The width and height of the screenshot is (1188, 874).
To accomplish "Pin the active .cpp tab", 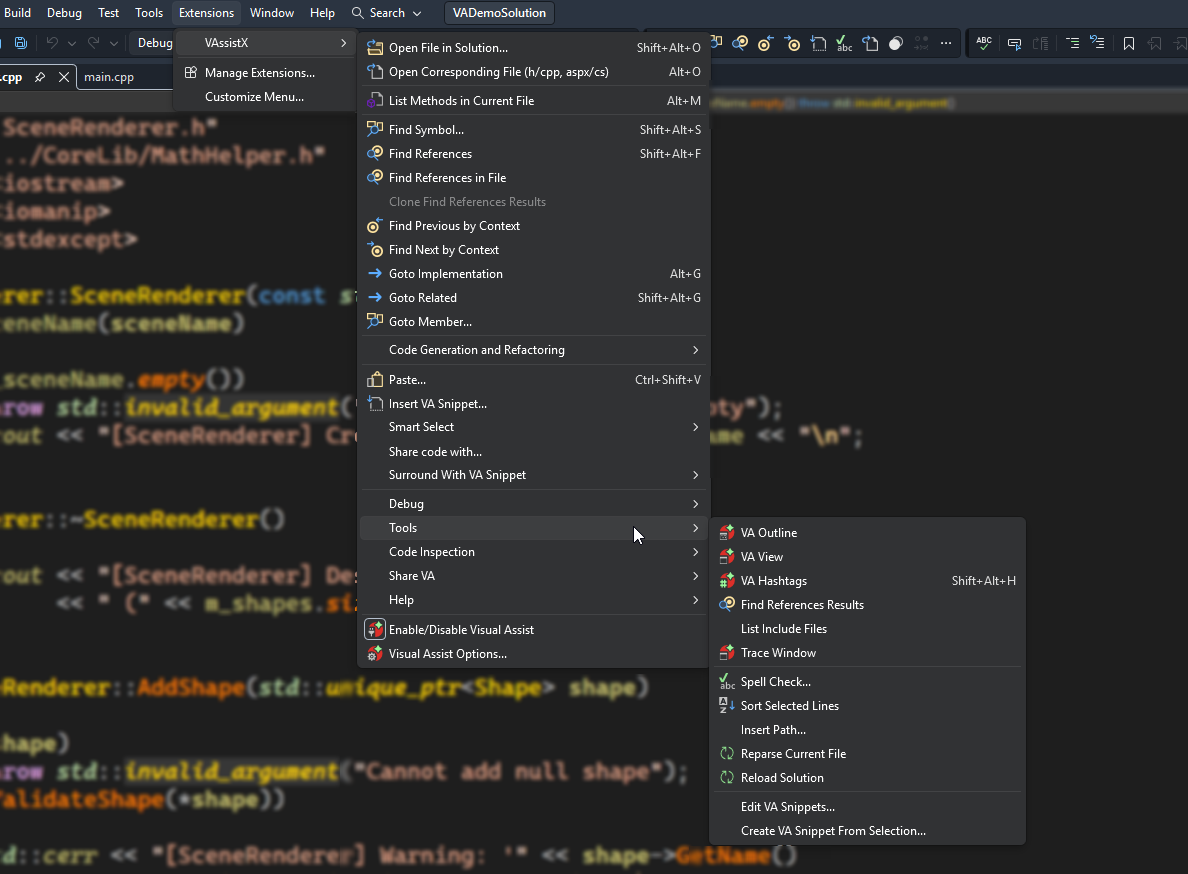I will click(x=40, y=76).
